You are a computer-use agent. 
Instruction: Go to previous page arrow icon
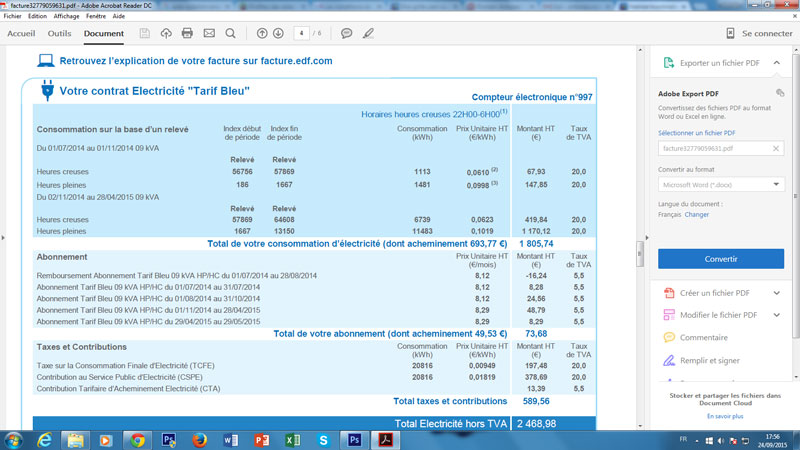pyautogui.click(x=262, y=33)
